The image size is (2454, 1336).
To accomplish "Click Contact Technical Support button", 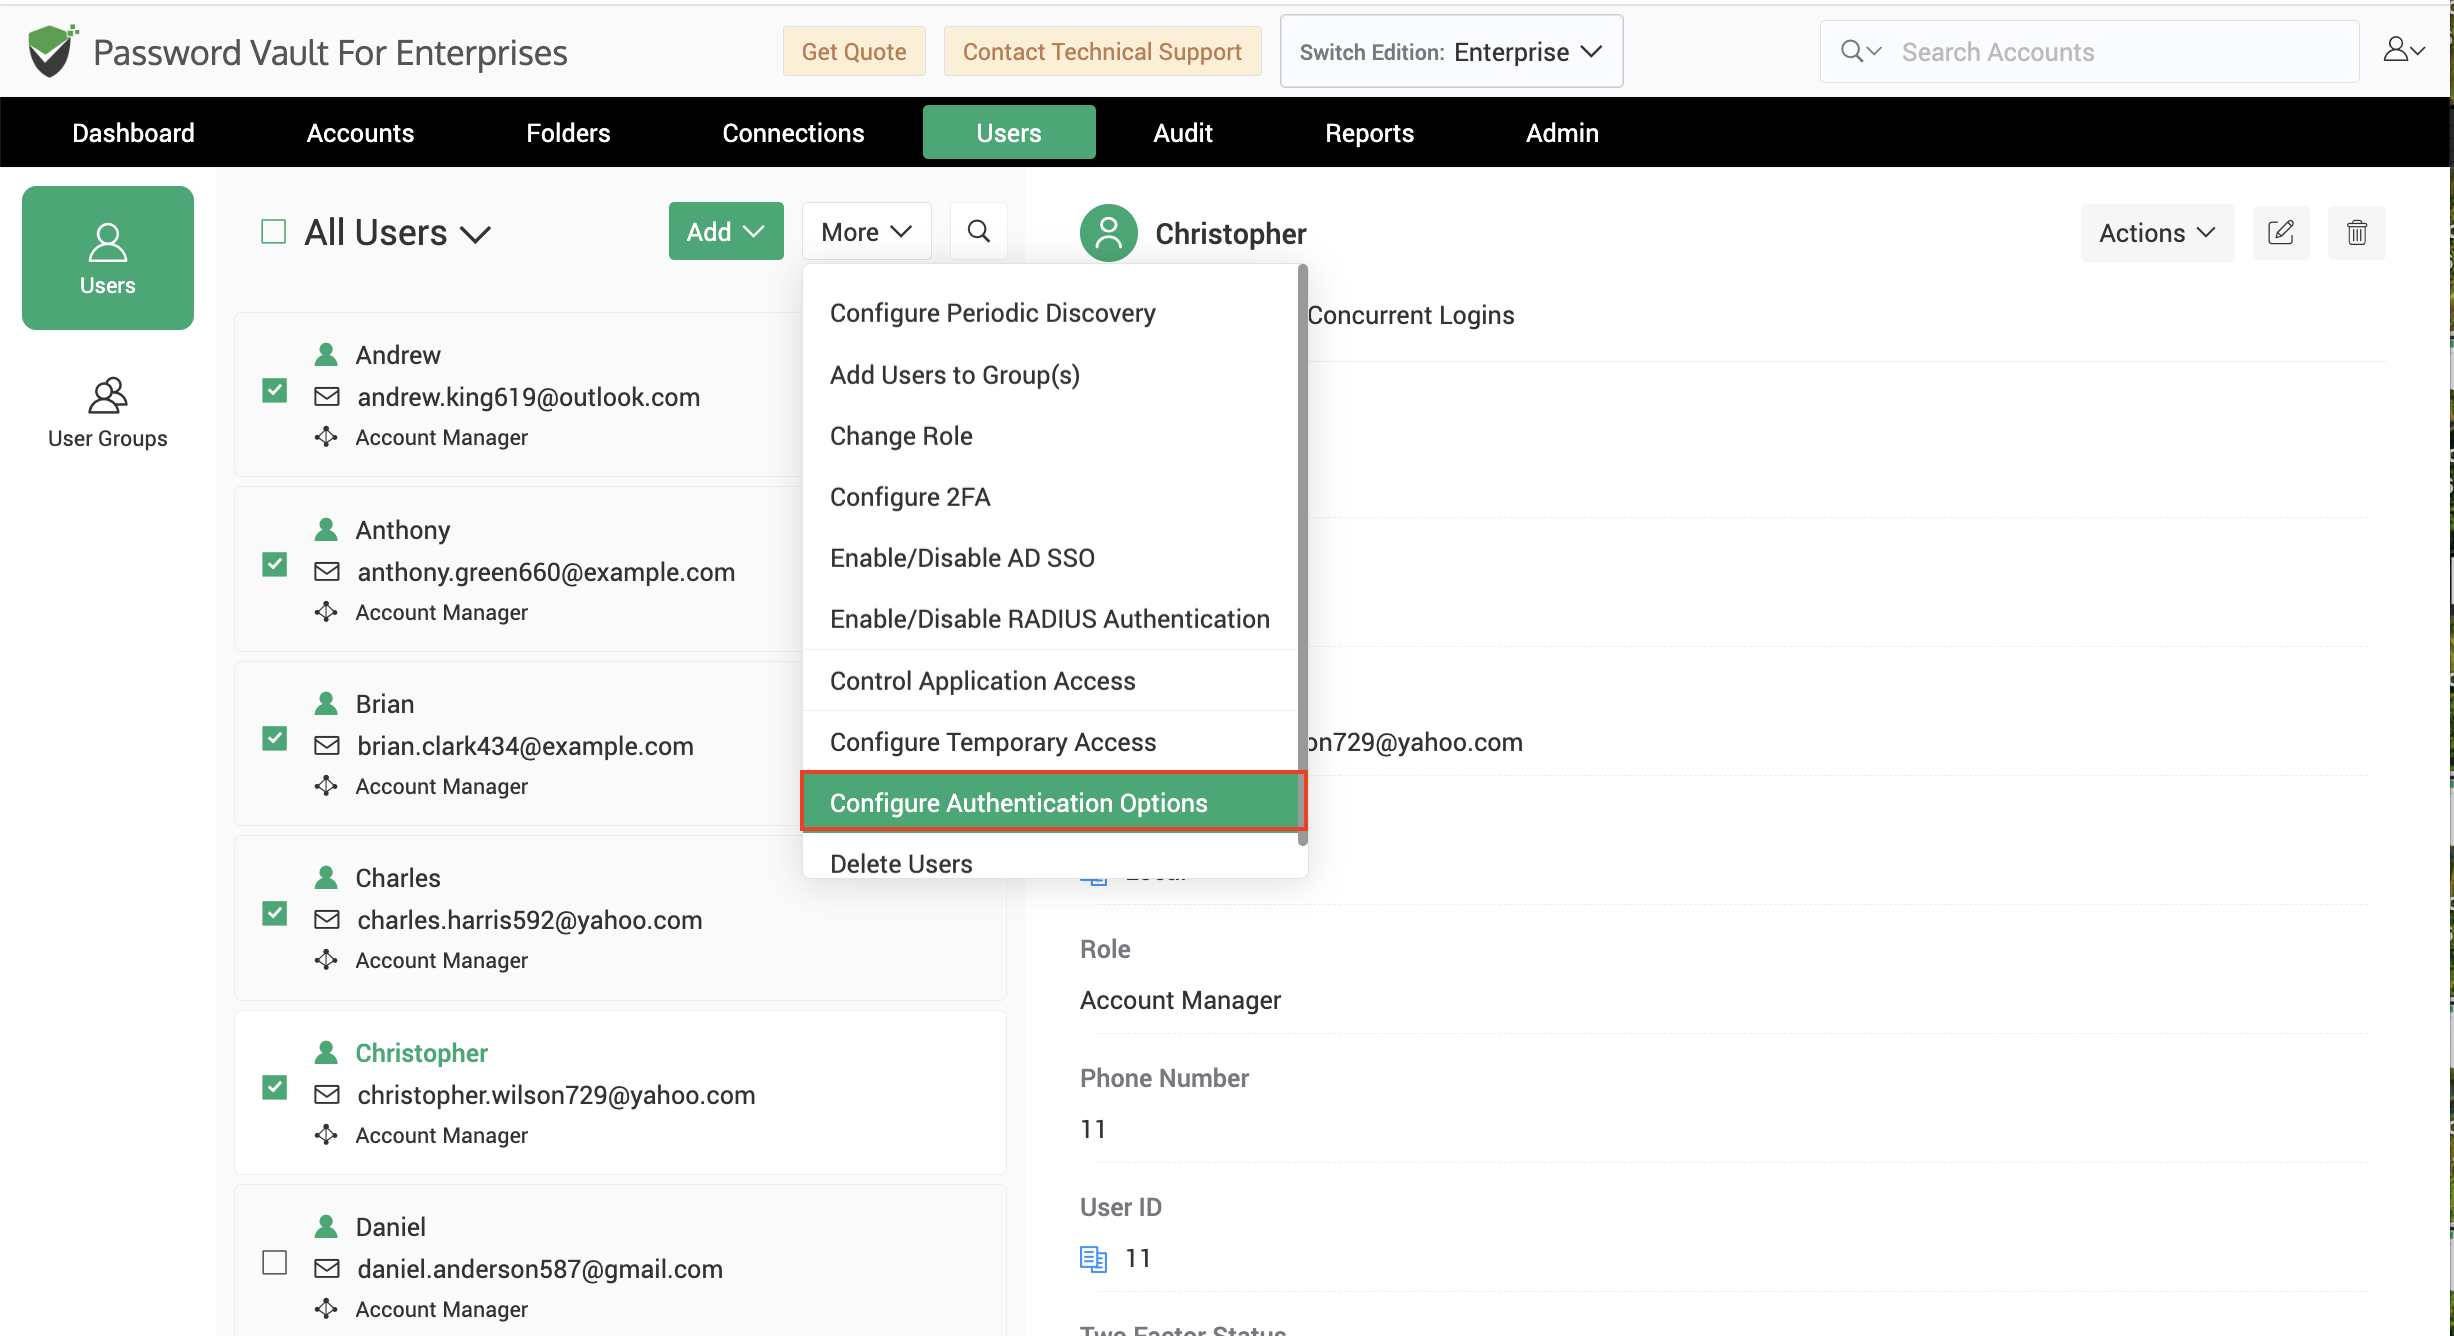I will pos(1102,51).
